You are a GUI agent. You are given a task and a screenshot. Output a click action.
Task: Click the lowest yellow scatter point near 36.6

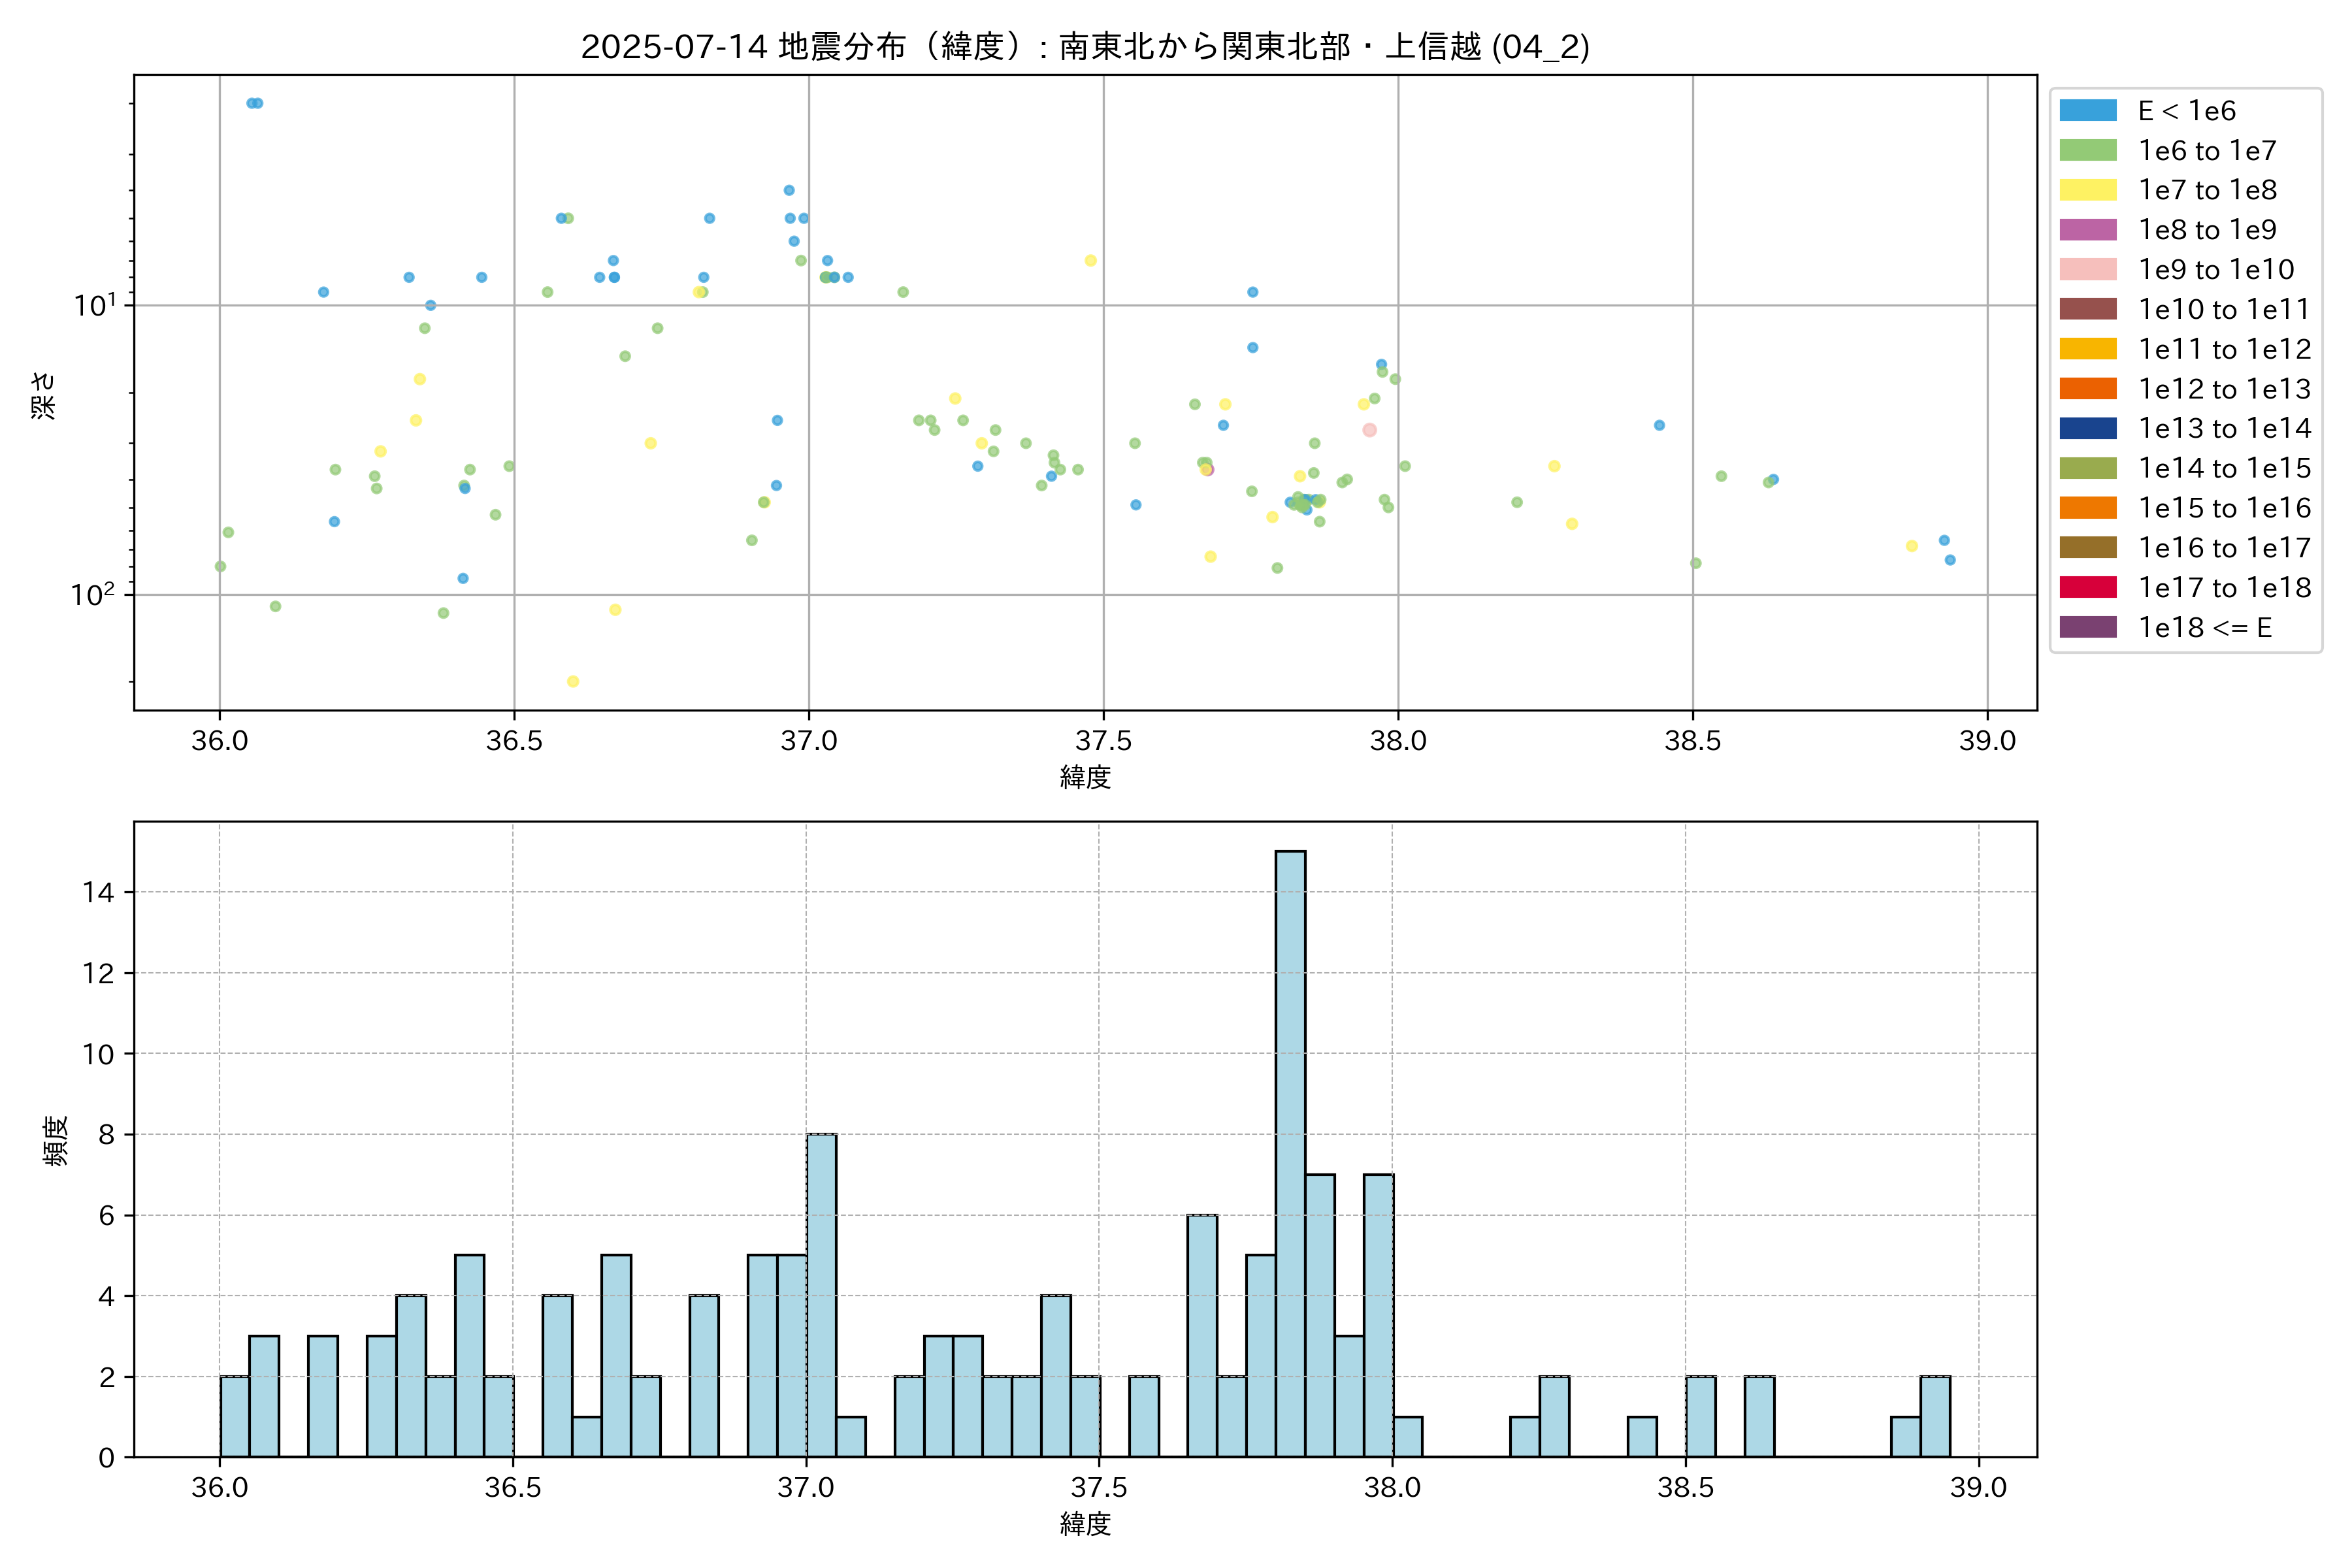click(x=573, y=681)
